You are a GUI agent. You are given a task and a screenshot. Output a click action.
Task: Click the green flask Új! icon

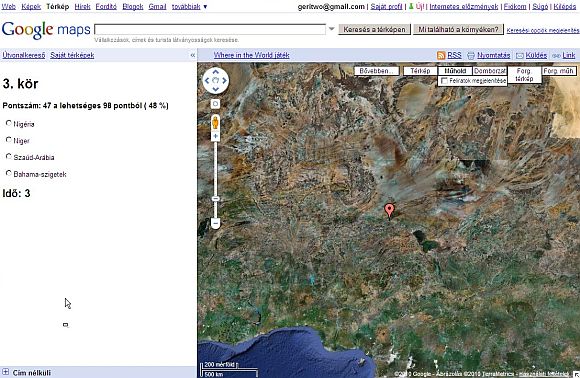[x=411, y=6]
